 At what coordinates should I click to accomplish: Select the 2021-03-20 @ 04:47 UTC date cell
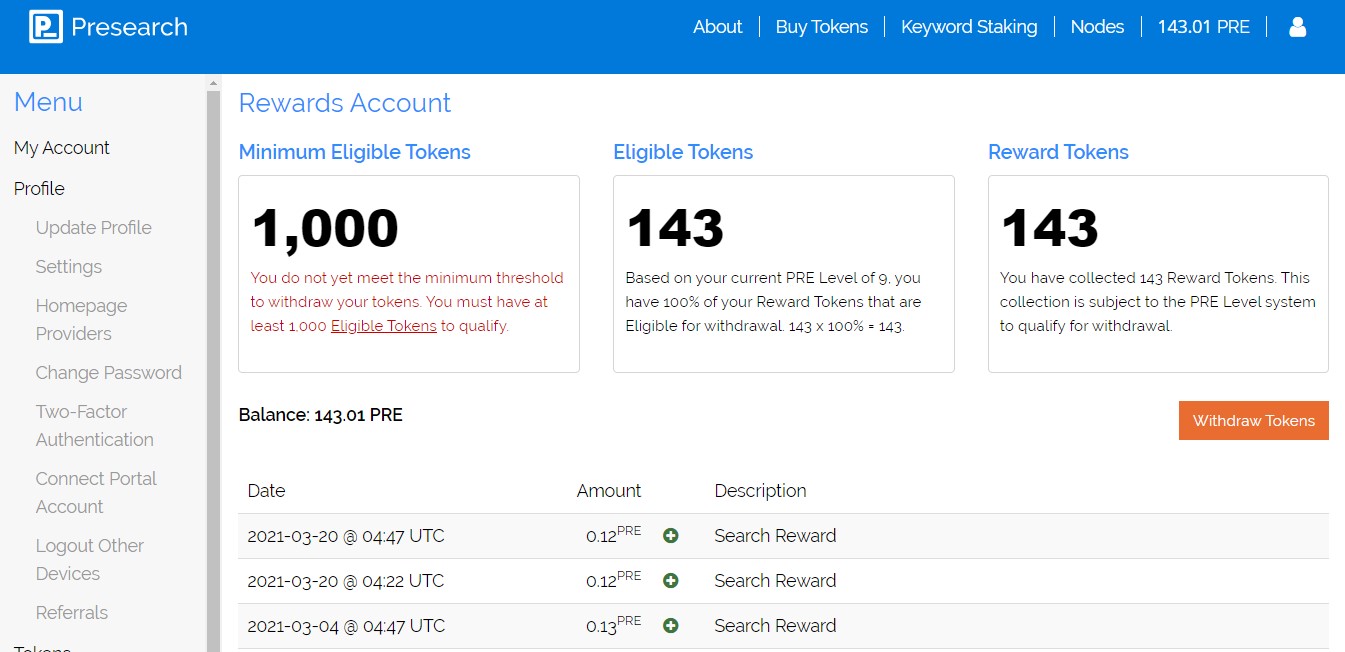coord(346,536)
